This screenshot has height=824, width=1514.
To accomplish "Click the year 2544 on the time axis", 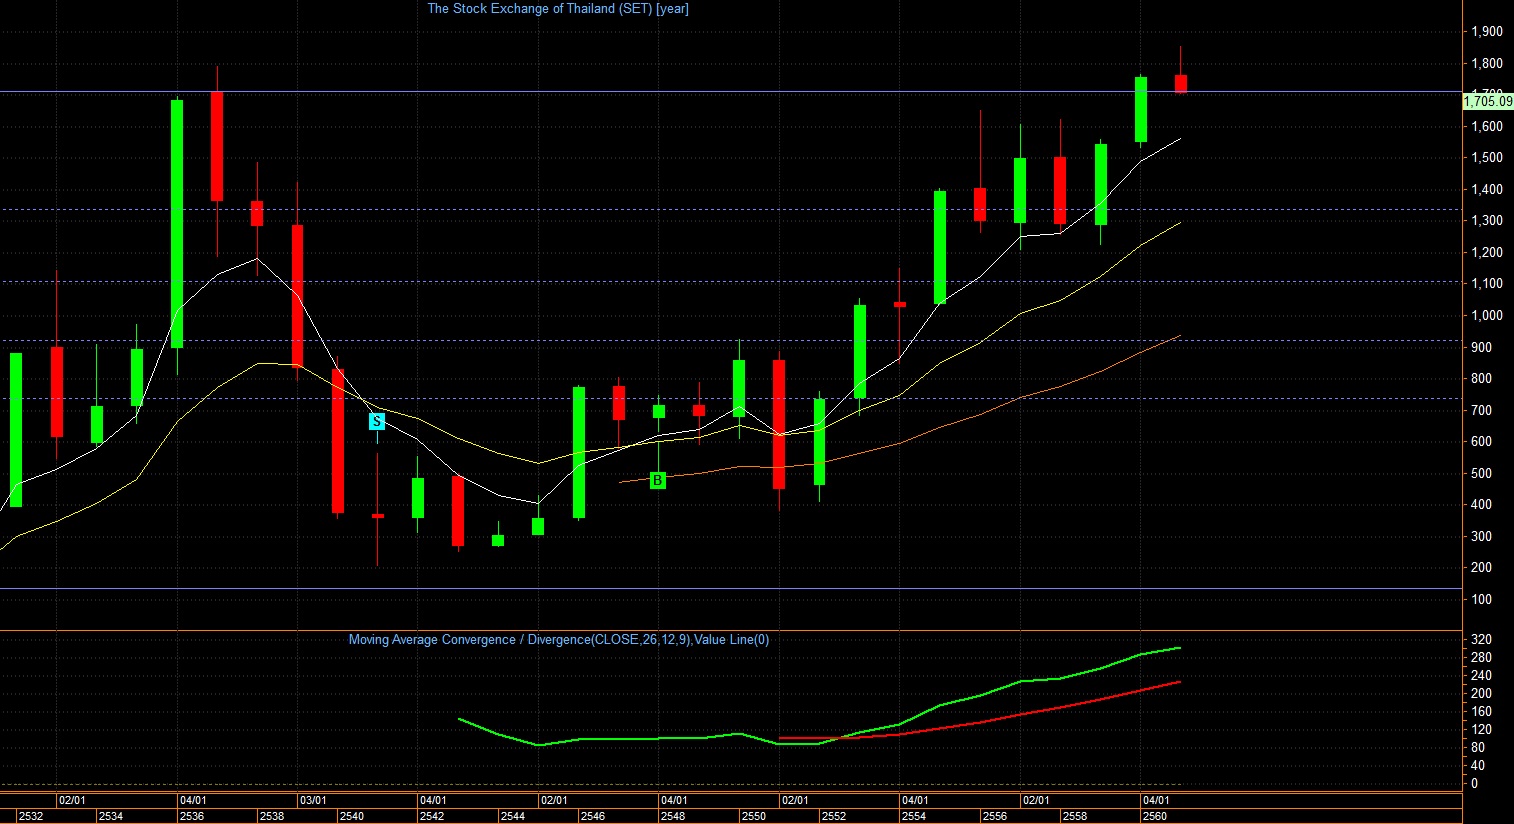I will click(x=512, y=816).
